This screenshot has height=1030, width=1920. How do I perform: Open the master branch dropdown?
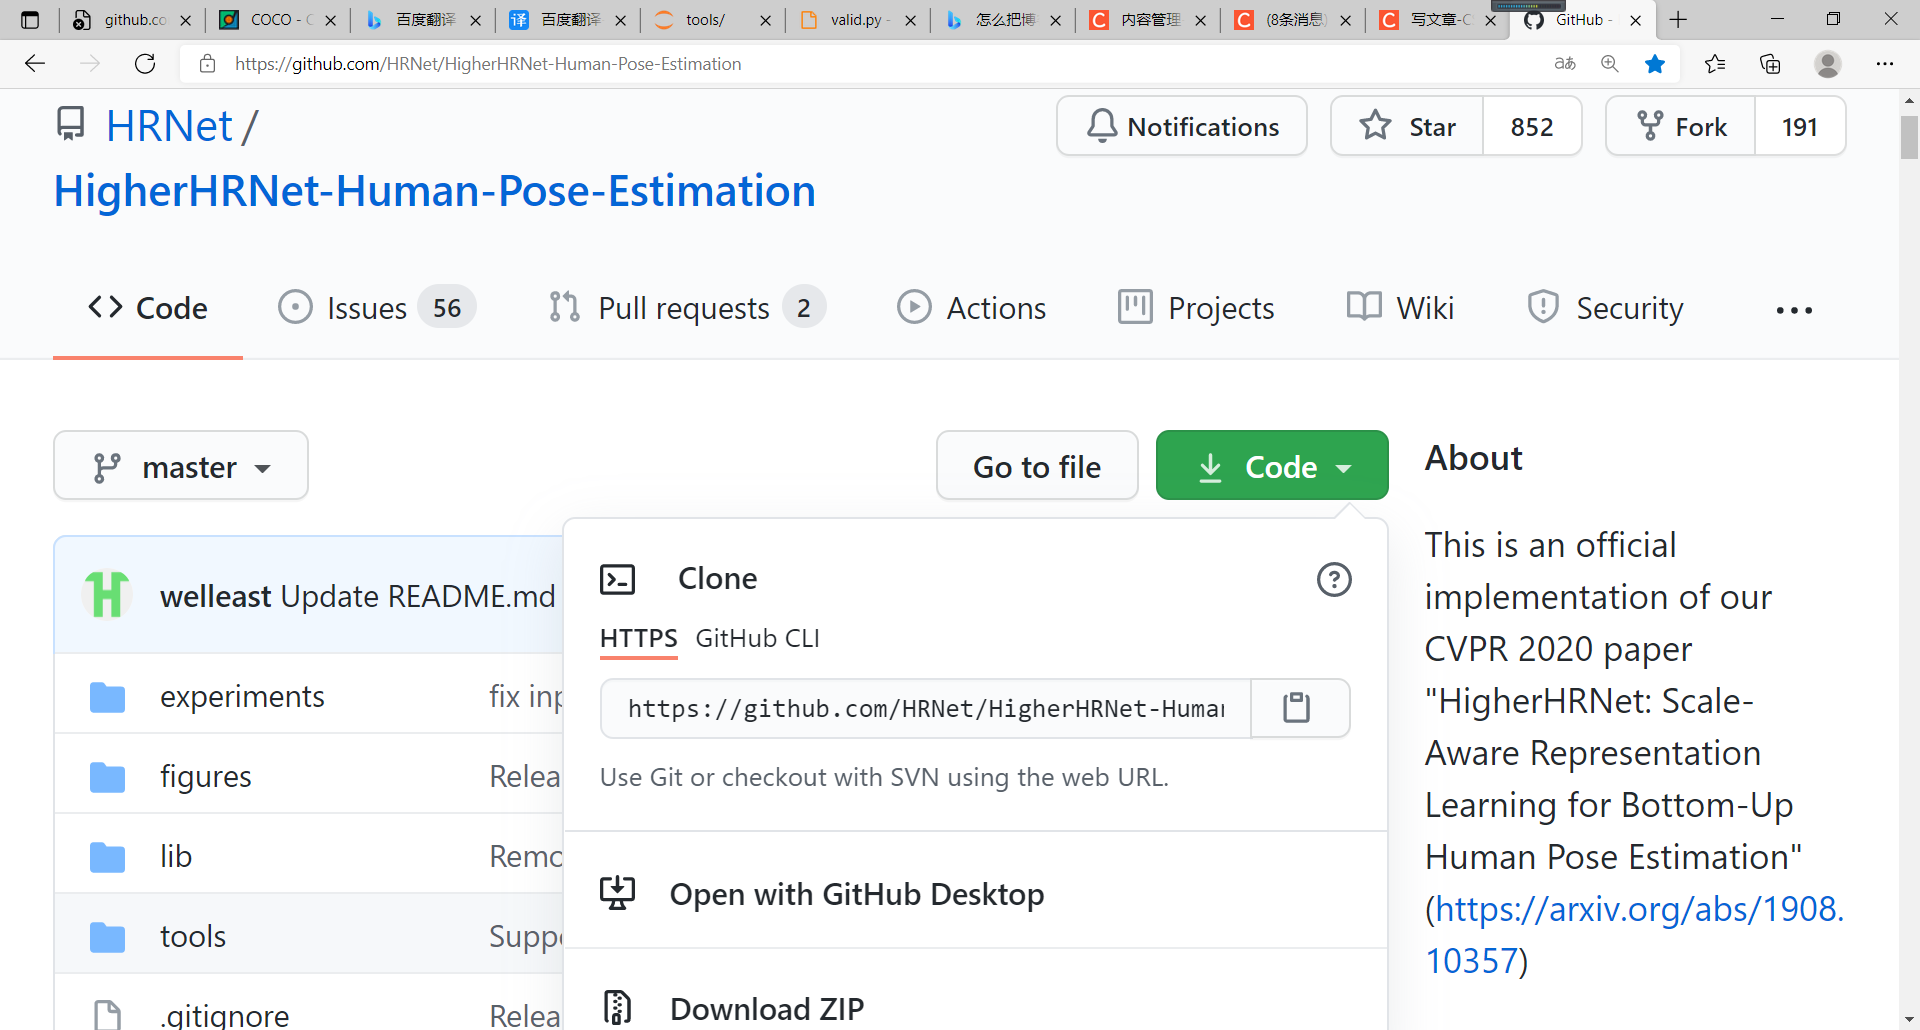180,465
